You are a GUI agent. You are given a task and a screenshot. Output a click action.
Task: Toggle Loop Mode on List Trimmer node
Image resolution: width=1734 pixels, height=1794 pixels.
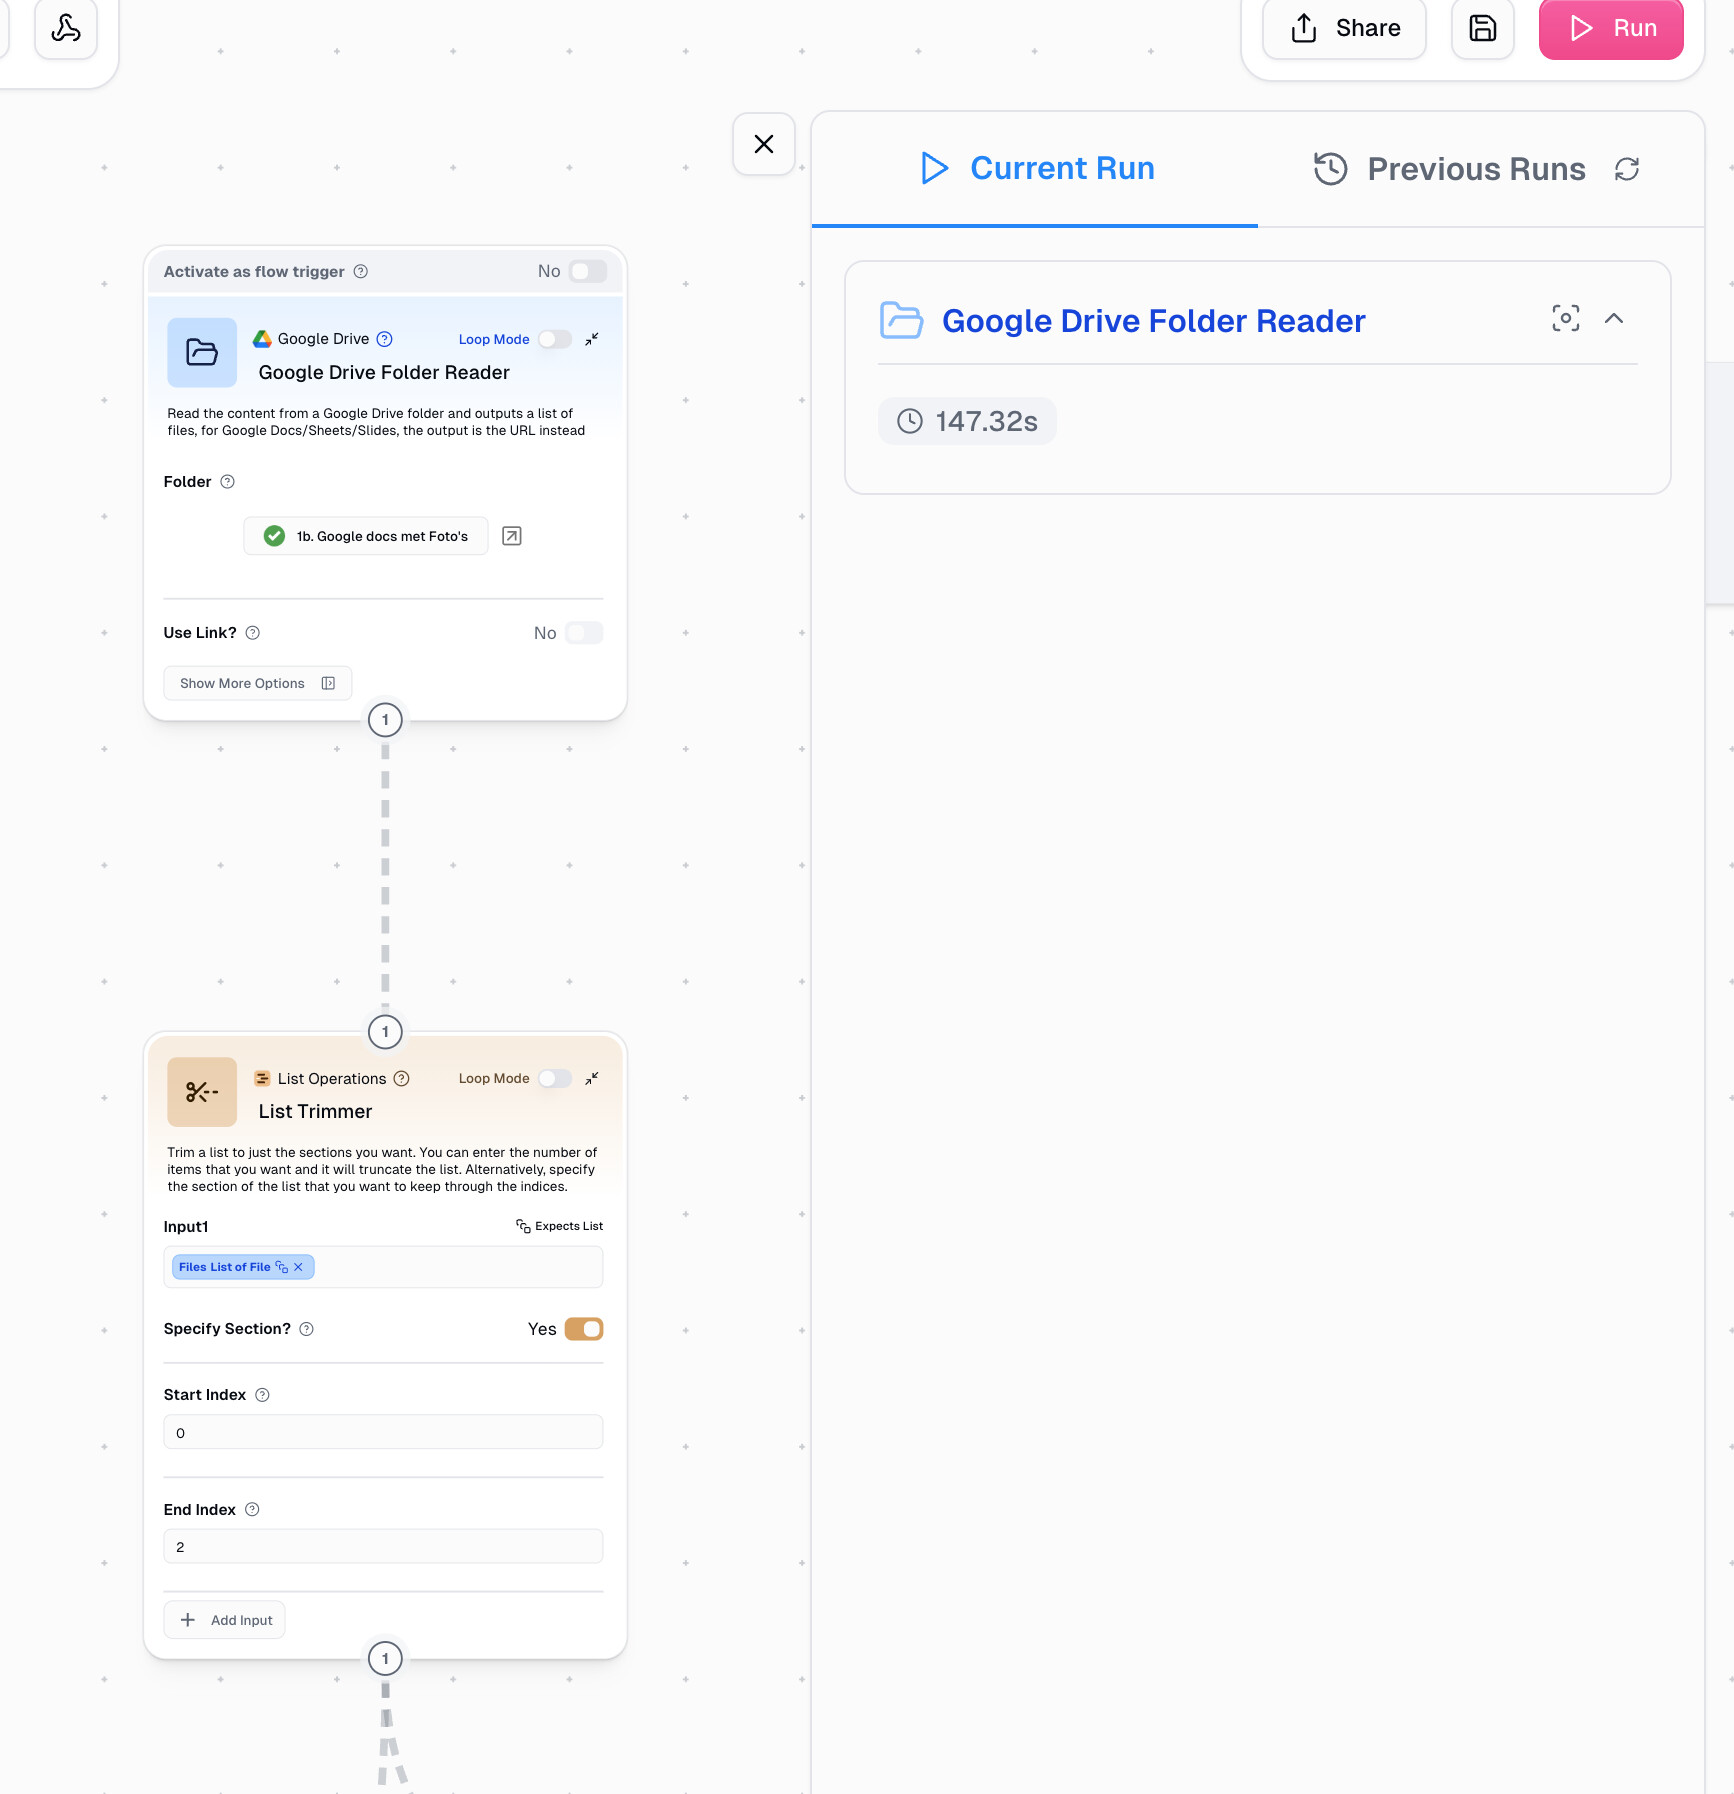(x=555, y=1078)
